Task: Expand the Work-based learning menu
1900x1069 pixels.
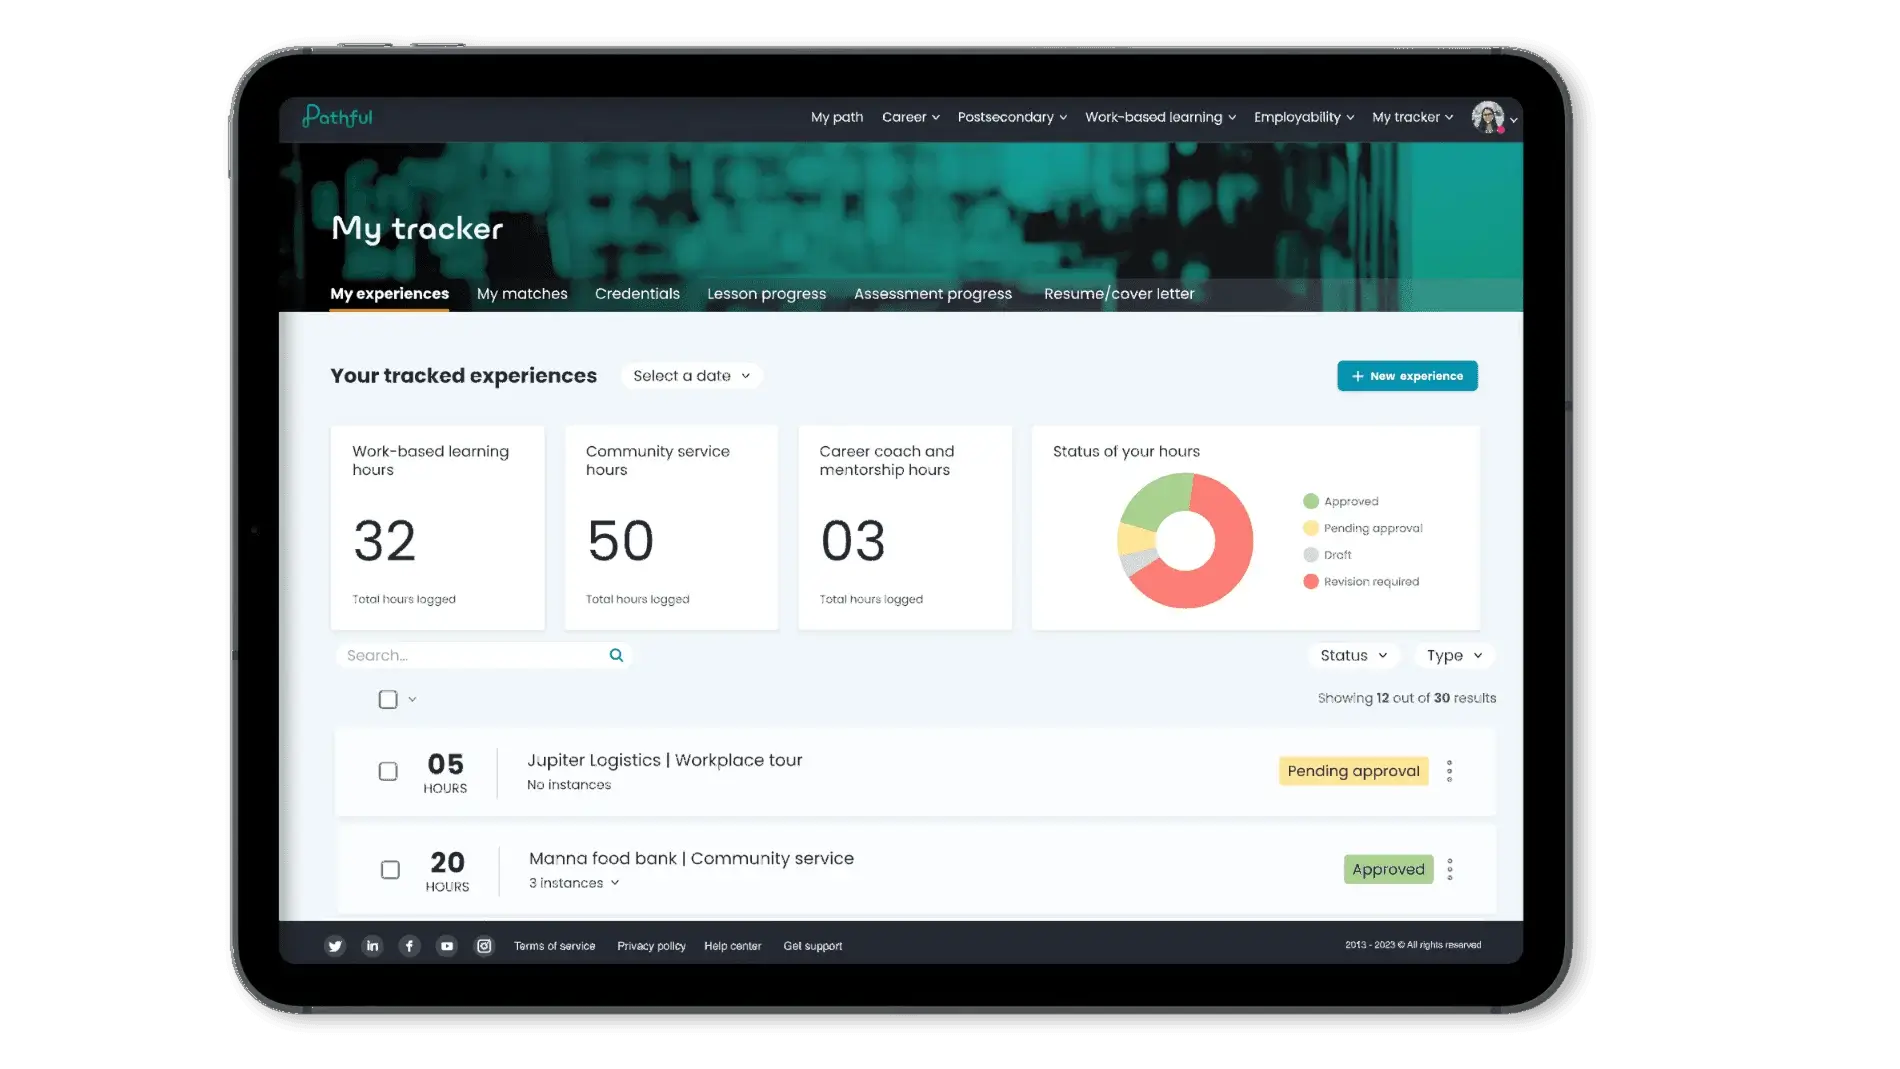Action: pyautogui.click(x=1160, y=117)
